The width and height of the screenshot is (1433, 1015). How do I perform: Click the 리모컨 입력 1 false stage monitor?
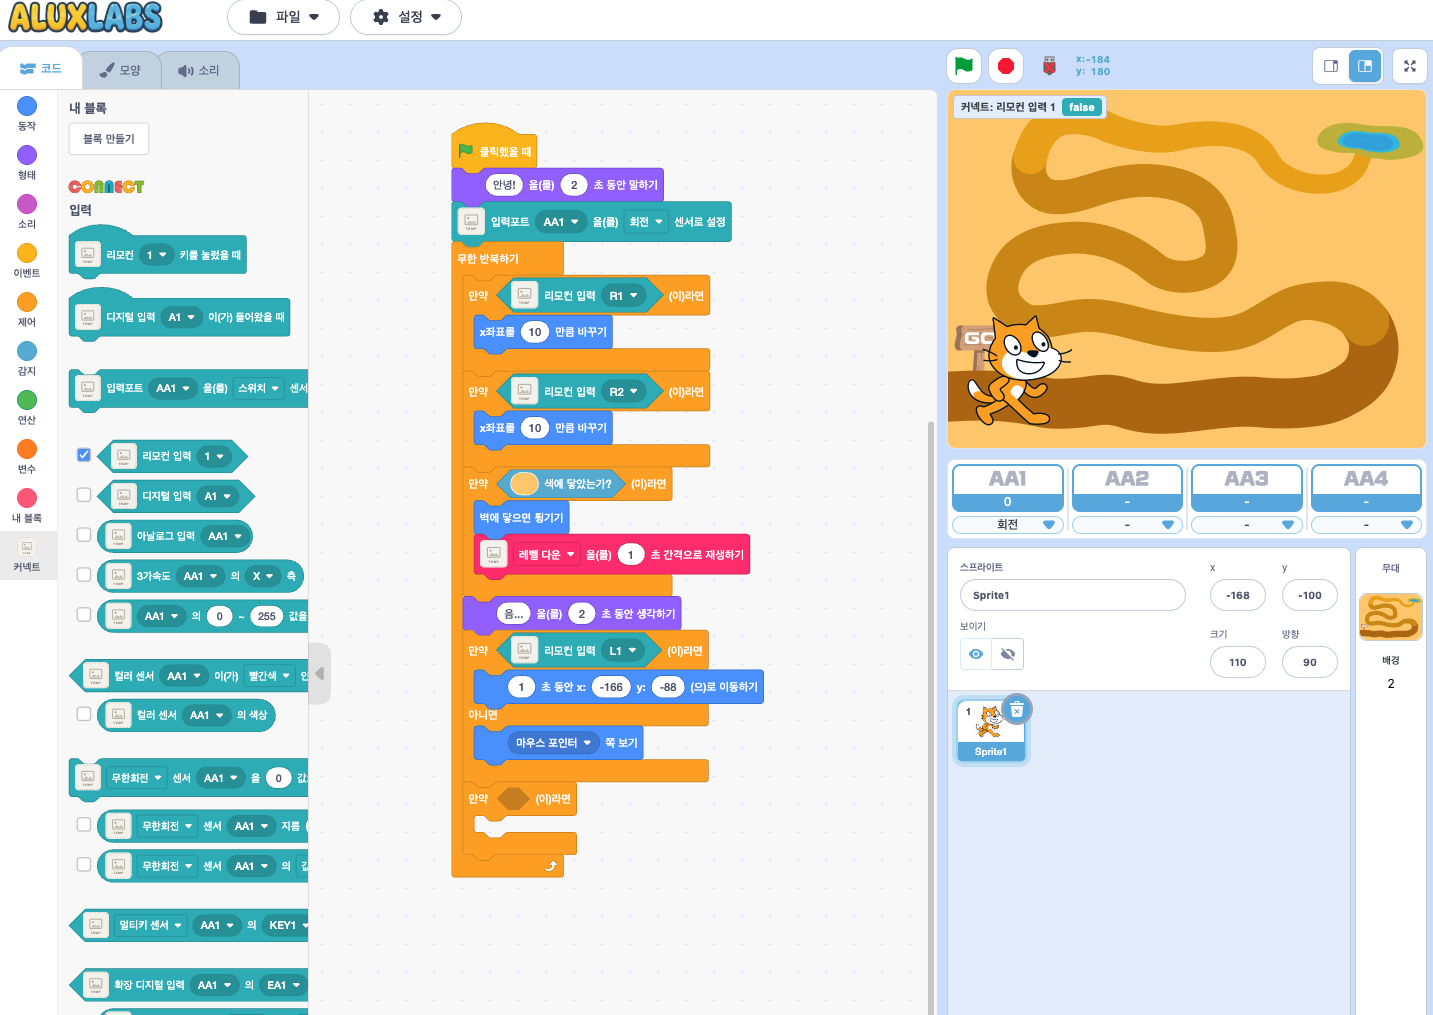tap(1029, 107)
